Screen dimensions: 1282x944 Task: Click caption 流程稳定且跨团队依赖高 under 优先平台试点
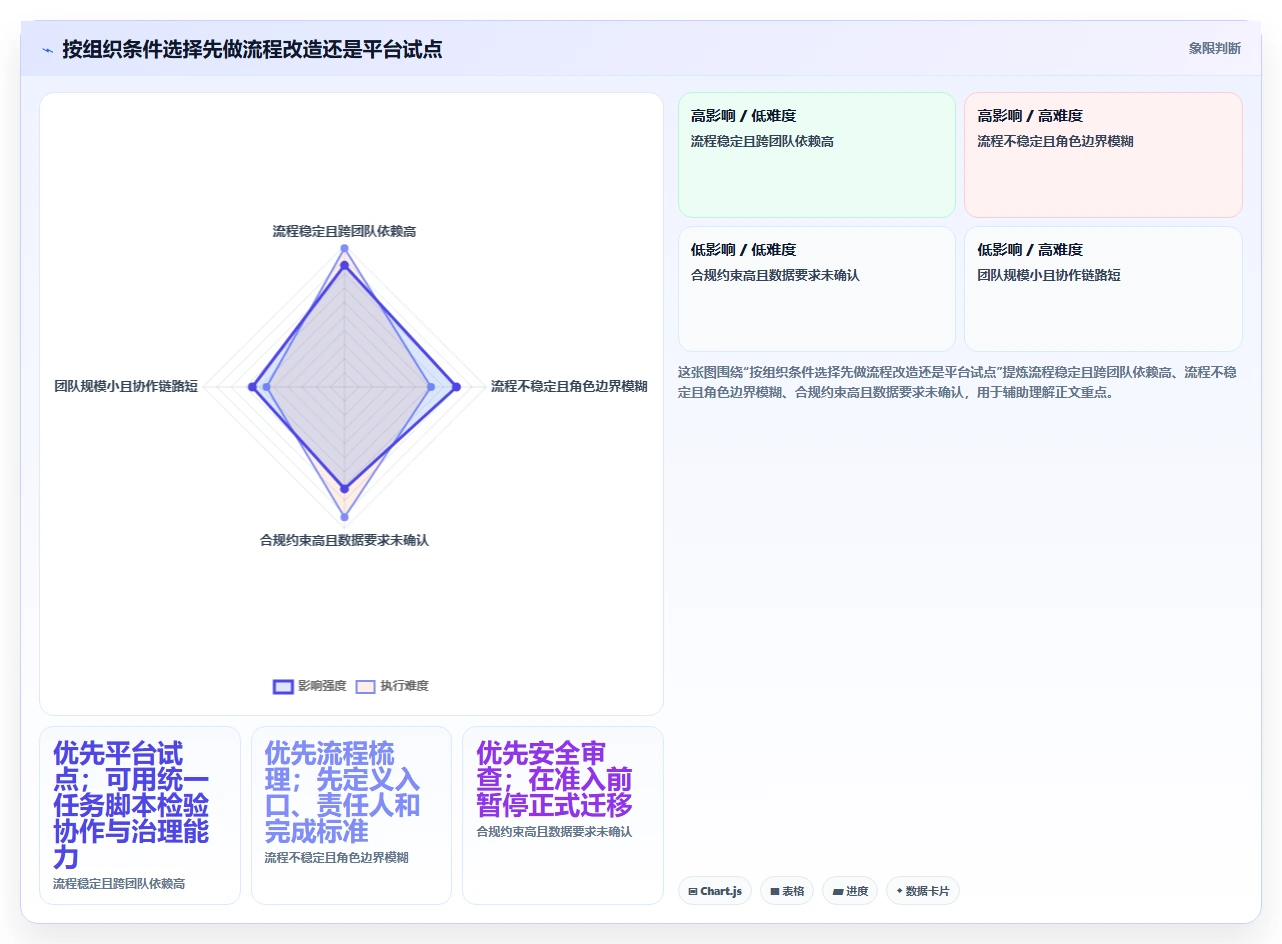point(119,884)
